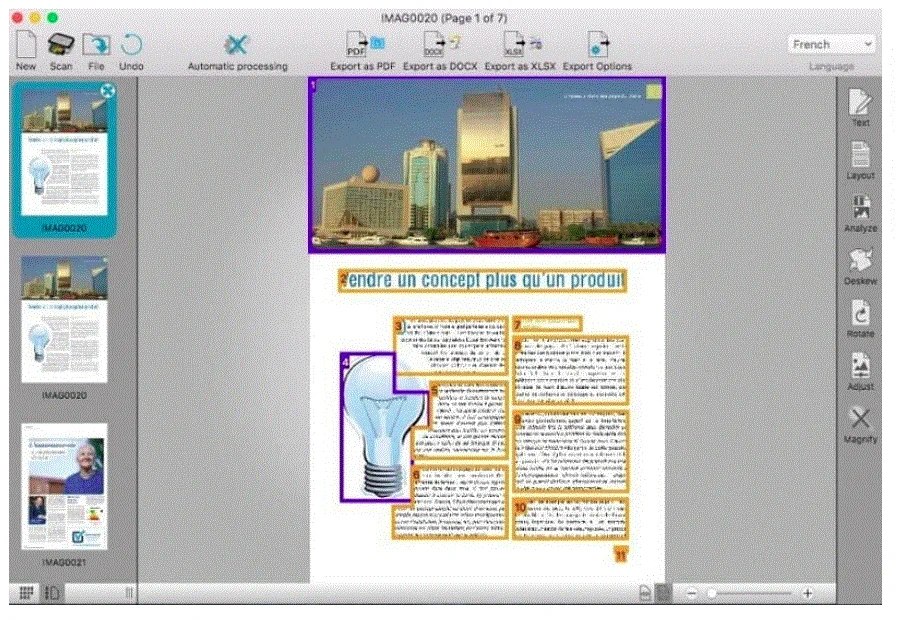The height and width of the screenshot is (621, 897).
Task: Zoom in with the plus button
Action: click(x=807, y=594)
